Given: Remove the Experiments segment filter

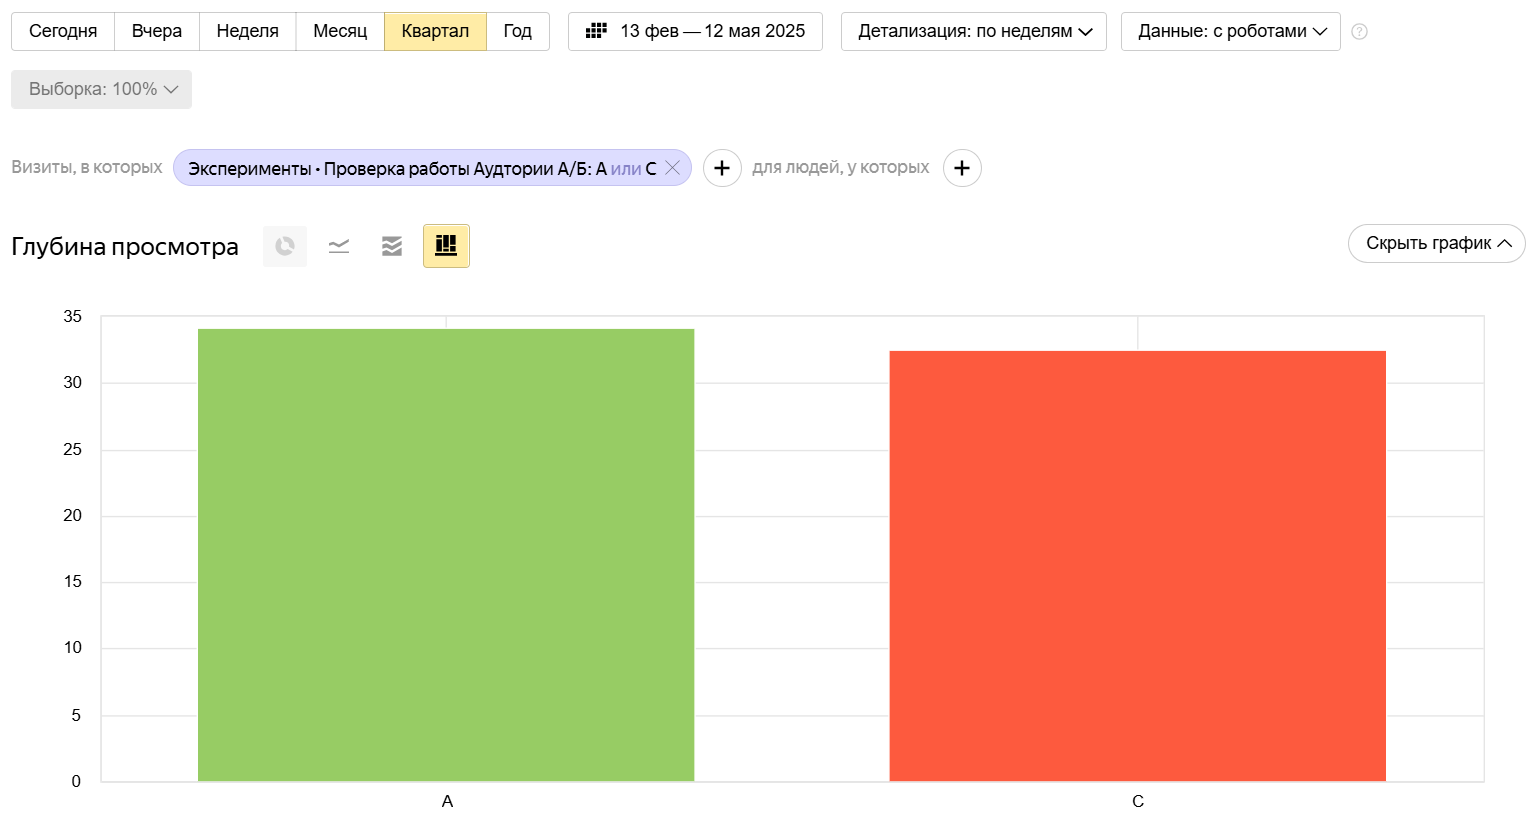Looking at the screenshot, I should [x=673, y=168].
